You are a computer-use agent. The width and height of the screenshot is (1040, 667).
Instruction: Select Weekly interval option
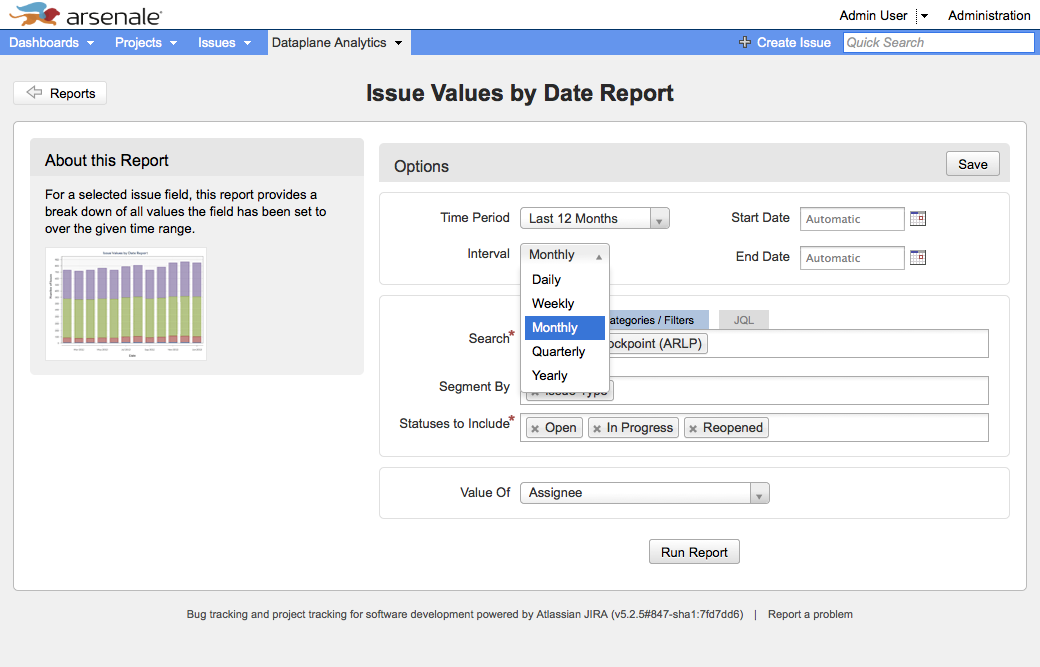(x=564, y=304)
